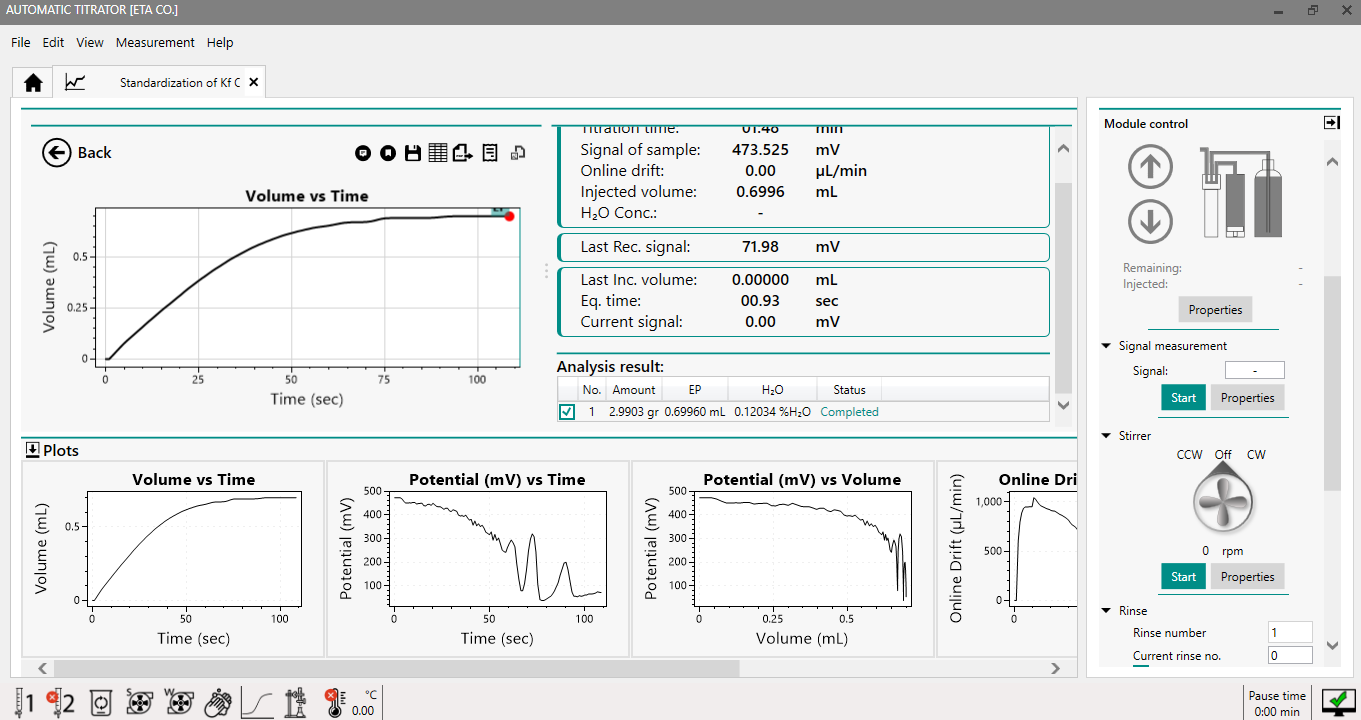
Task: Collapse the Signal measurement section
Action: (1106, 346)
